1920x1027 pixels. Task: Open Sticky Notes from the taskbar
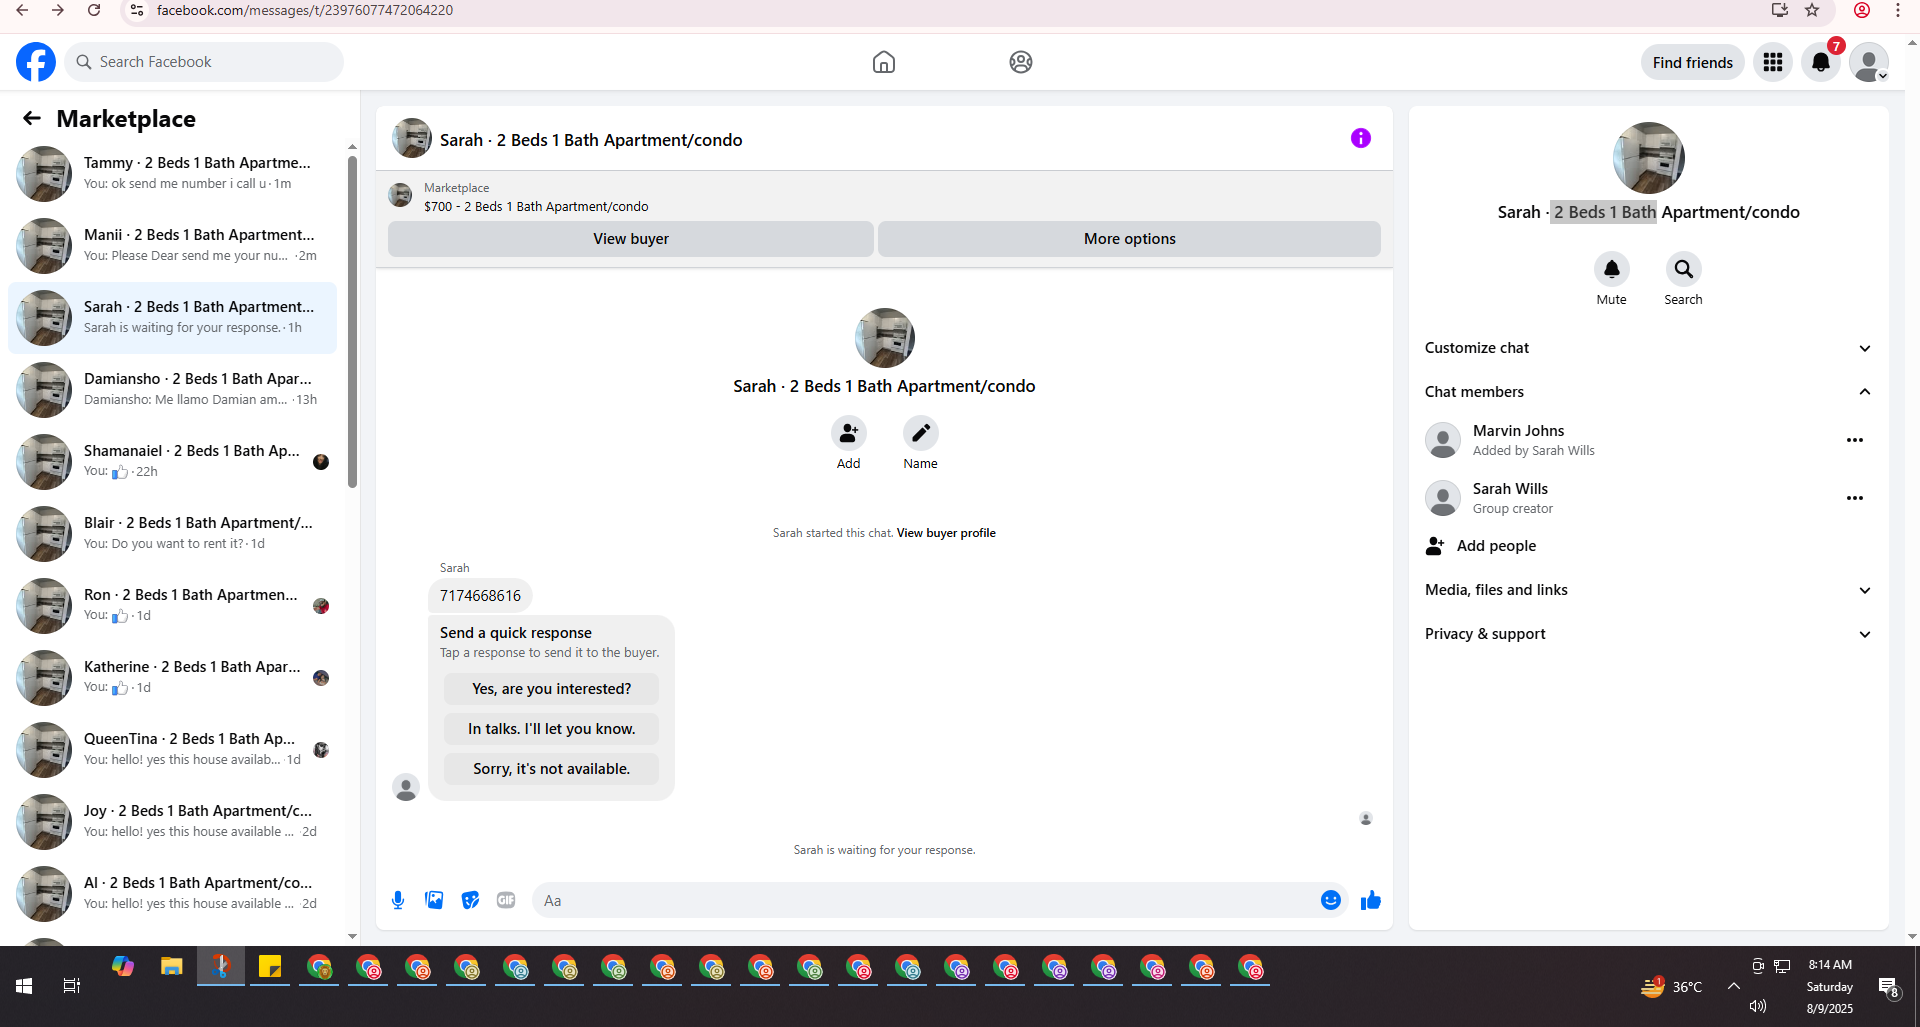[270, 967]
